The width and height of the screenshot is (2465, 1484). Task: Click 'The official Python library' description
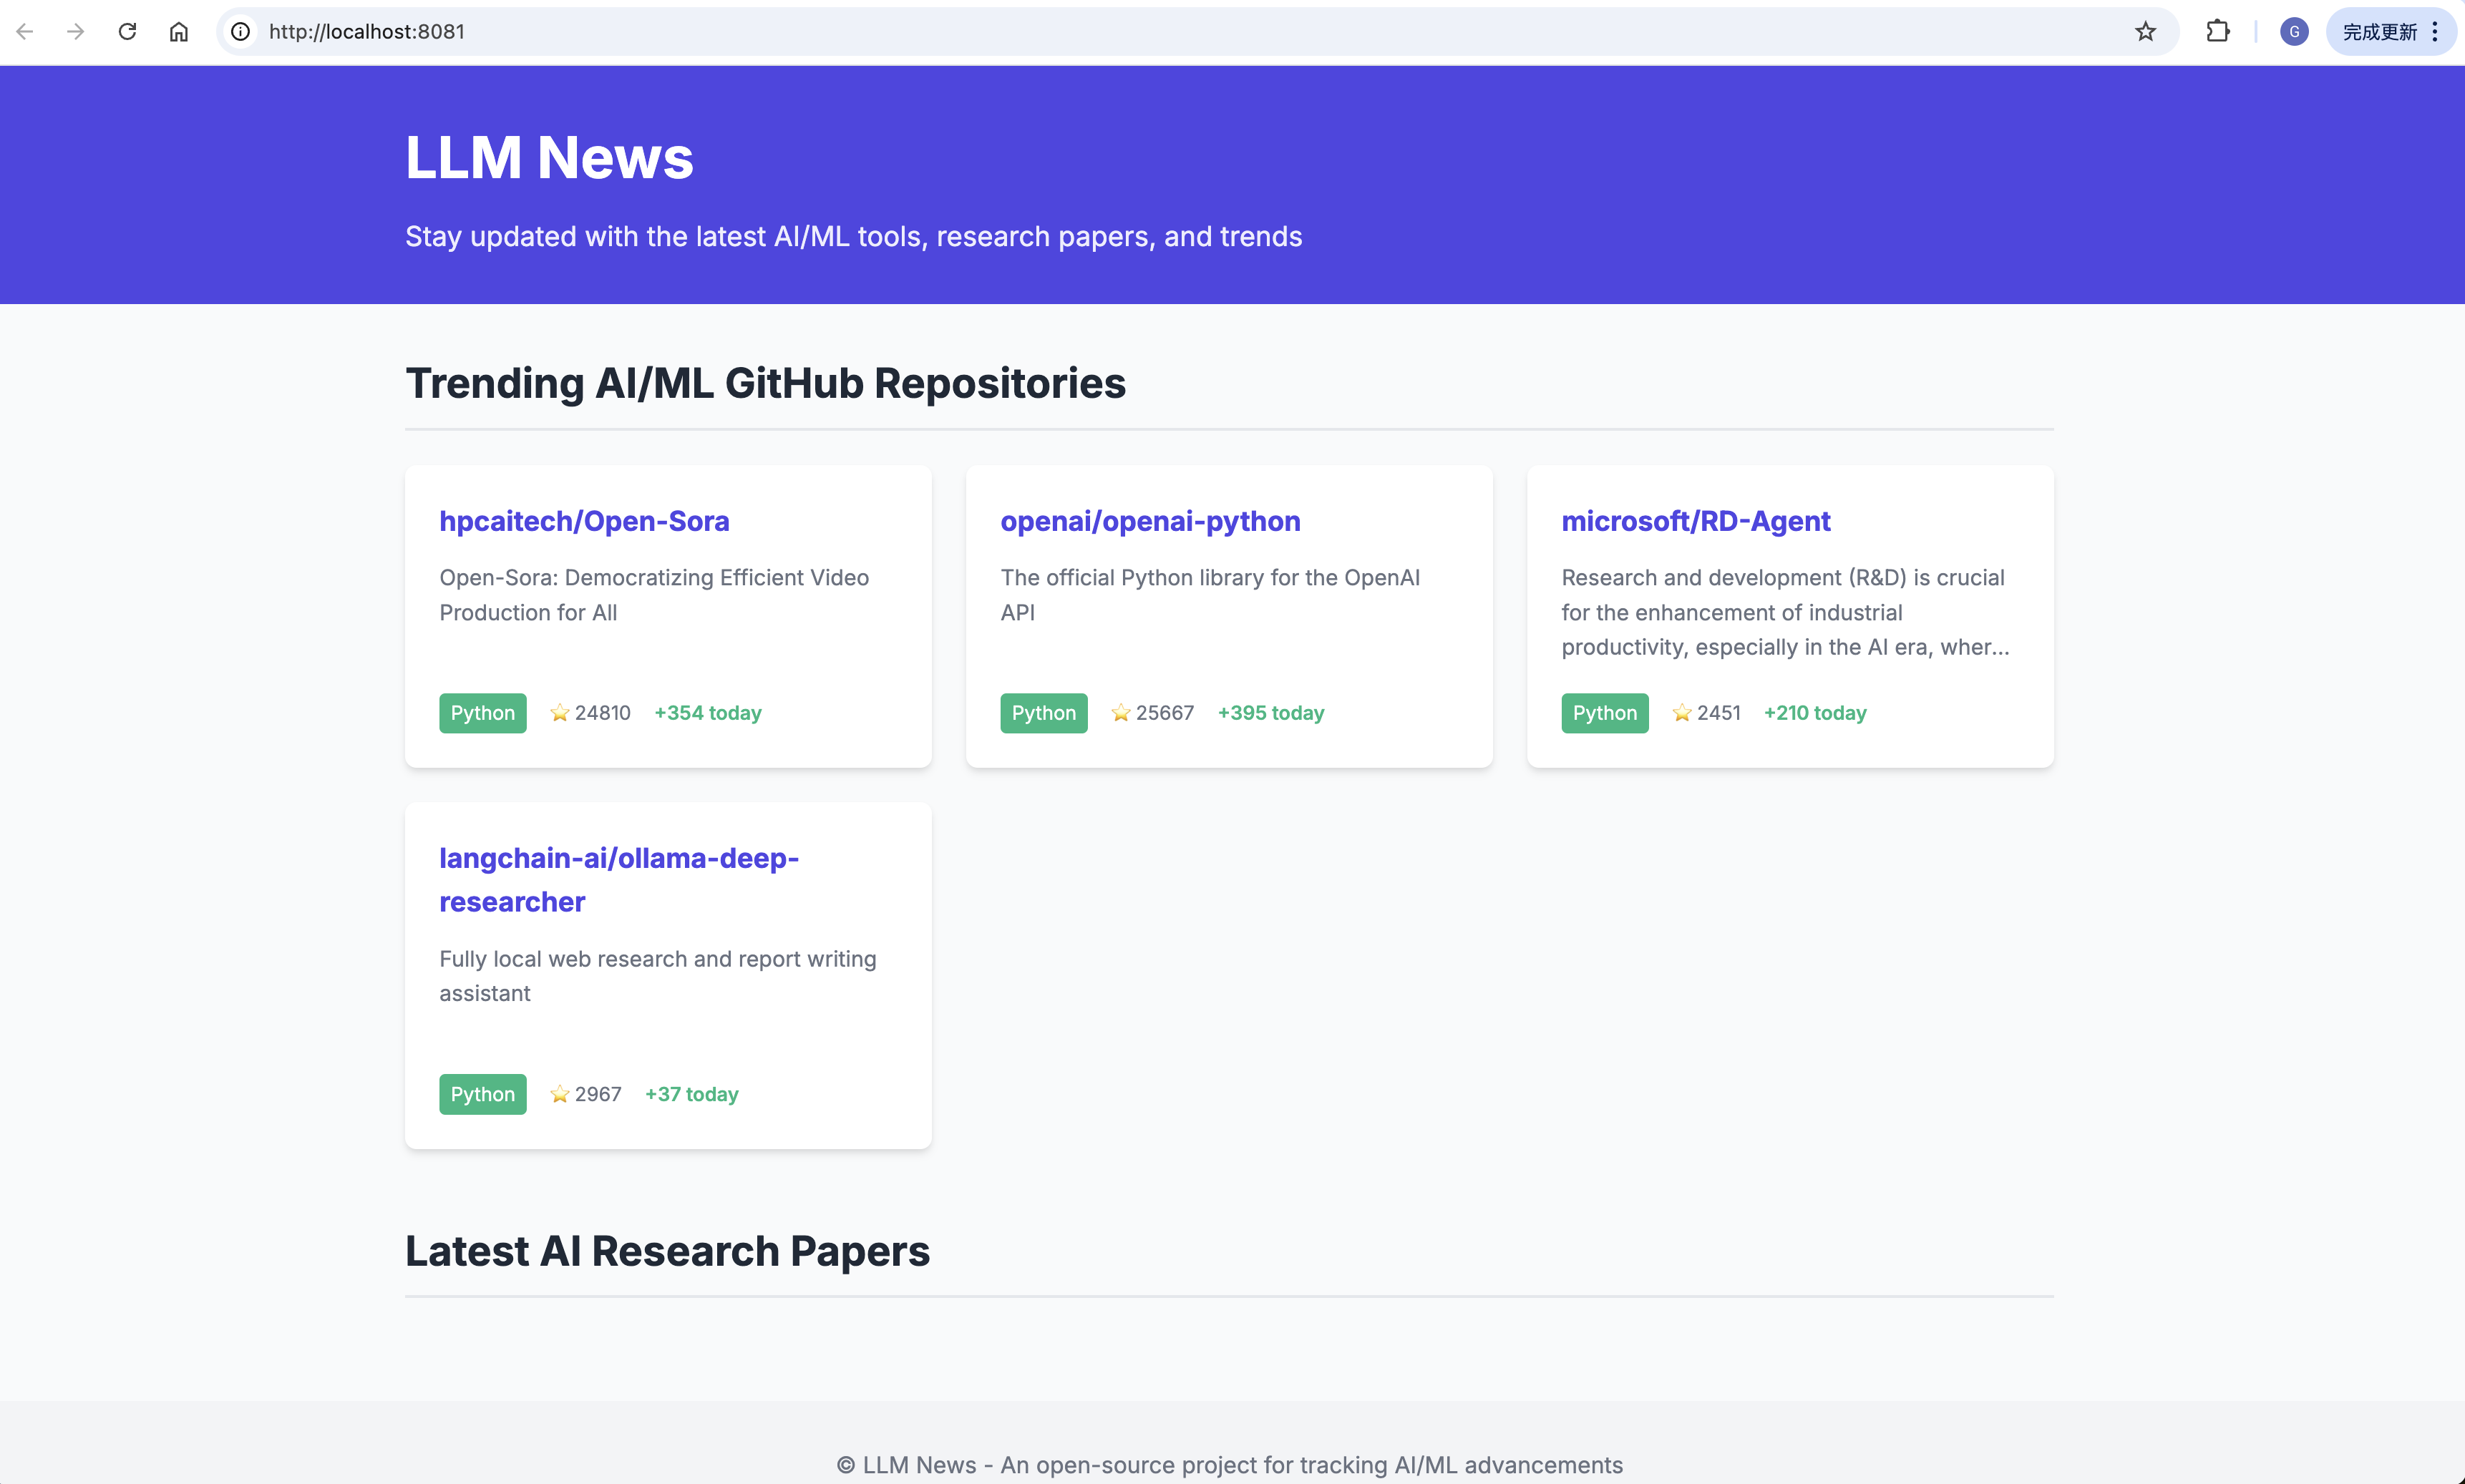click(x=1210, y=595)
